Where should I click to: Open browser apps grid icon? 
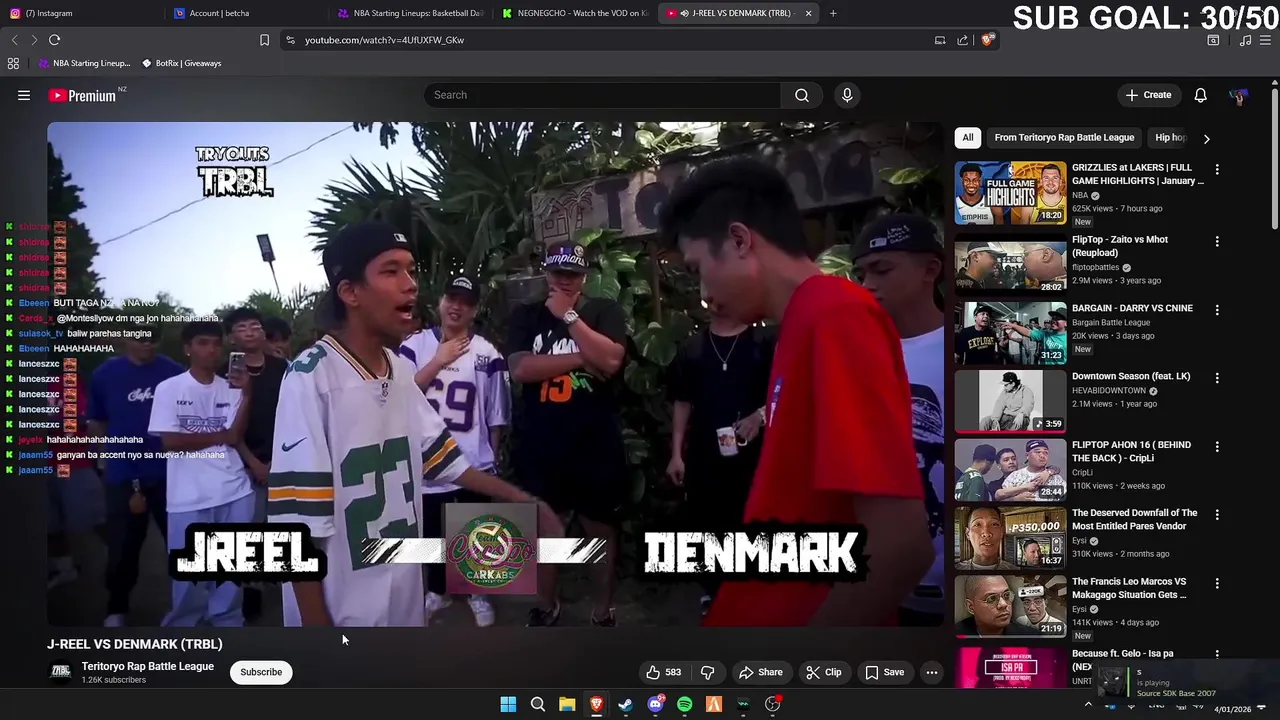coord(13,63)
